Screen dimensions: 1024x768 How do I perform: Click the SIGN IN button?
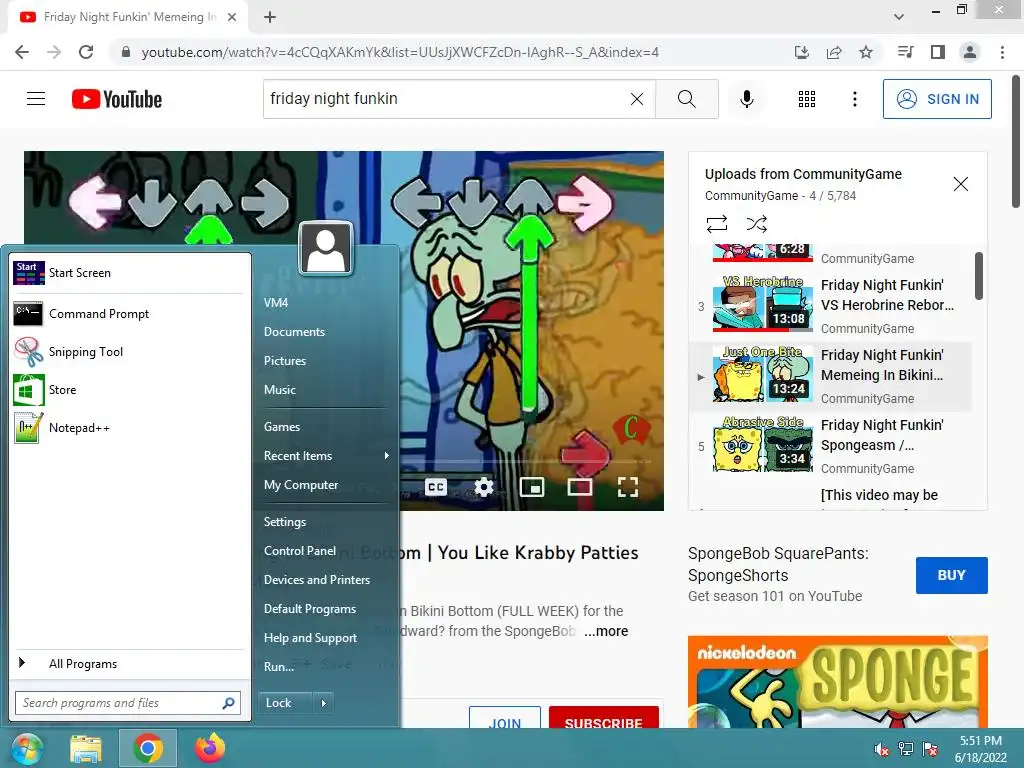(x=937, y=99)
